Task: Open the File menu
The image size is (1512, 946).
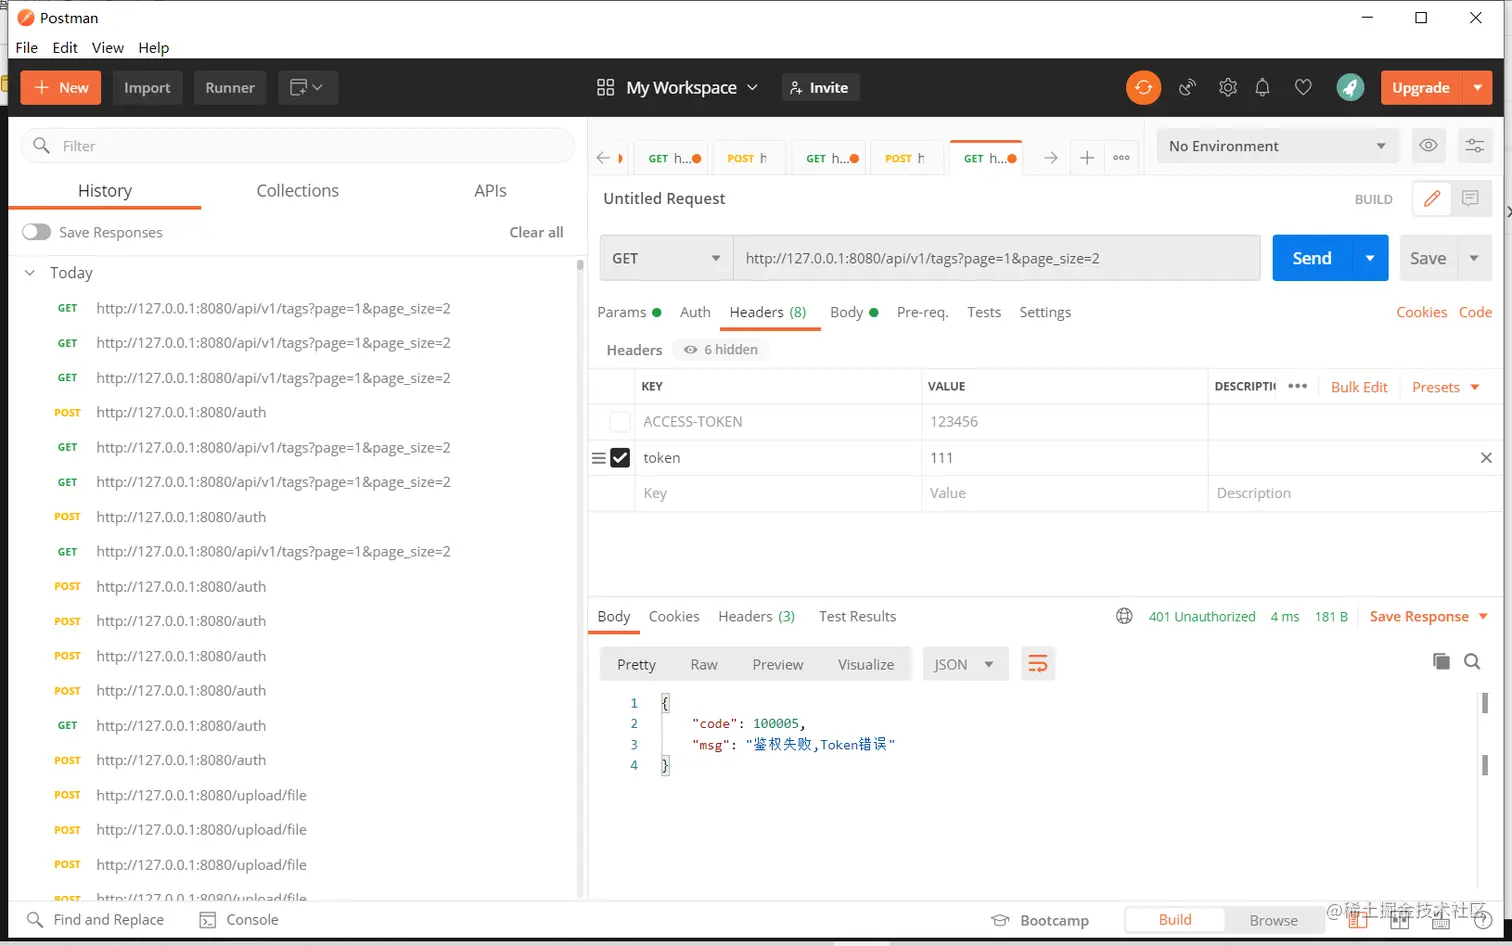Action: click(x=27, y=47)
